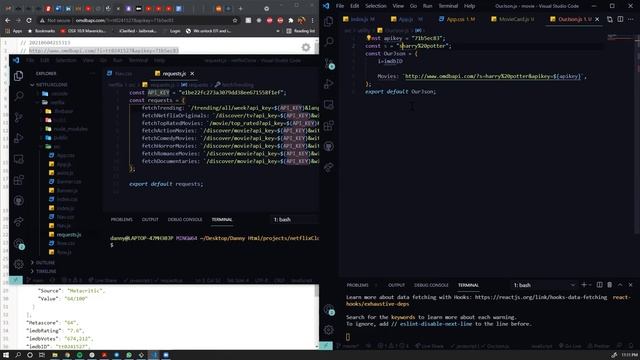Open Search icon in the left VS Code window
The image size is (640, 360).
click(x=18, y=96)
